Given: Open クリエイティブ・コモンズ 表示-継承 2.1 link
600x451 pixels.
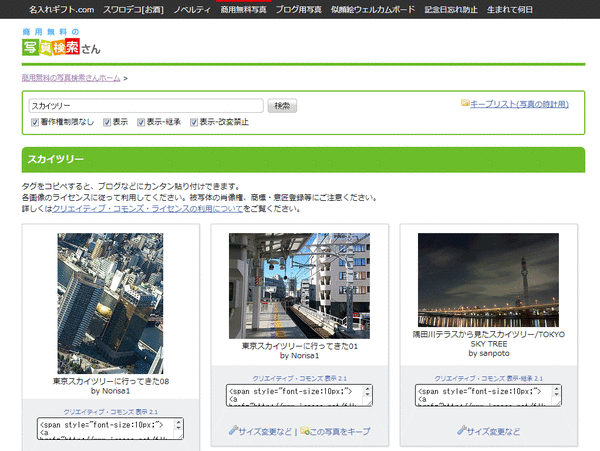Looking at the screenshot, I should click(489, 378).
